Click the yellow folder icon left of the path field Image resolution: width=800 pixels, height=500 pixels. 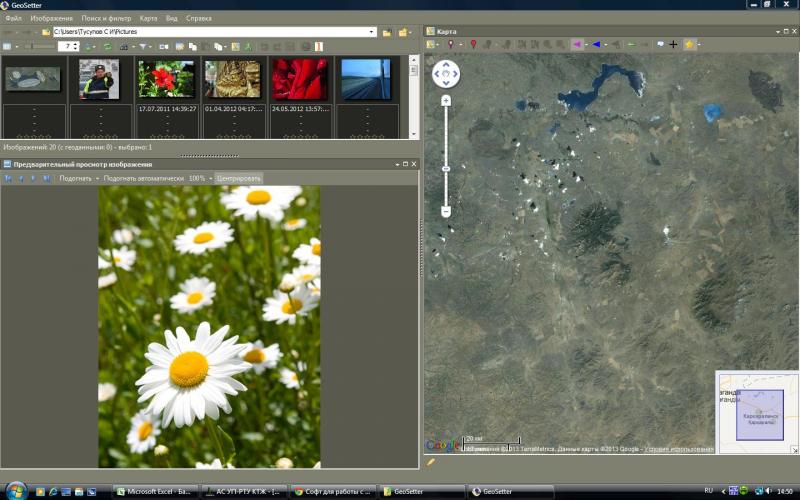point(46,32)
